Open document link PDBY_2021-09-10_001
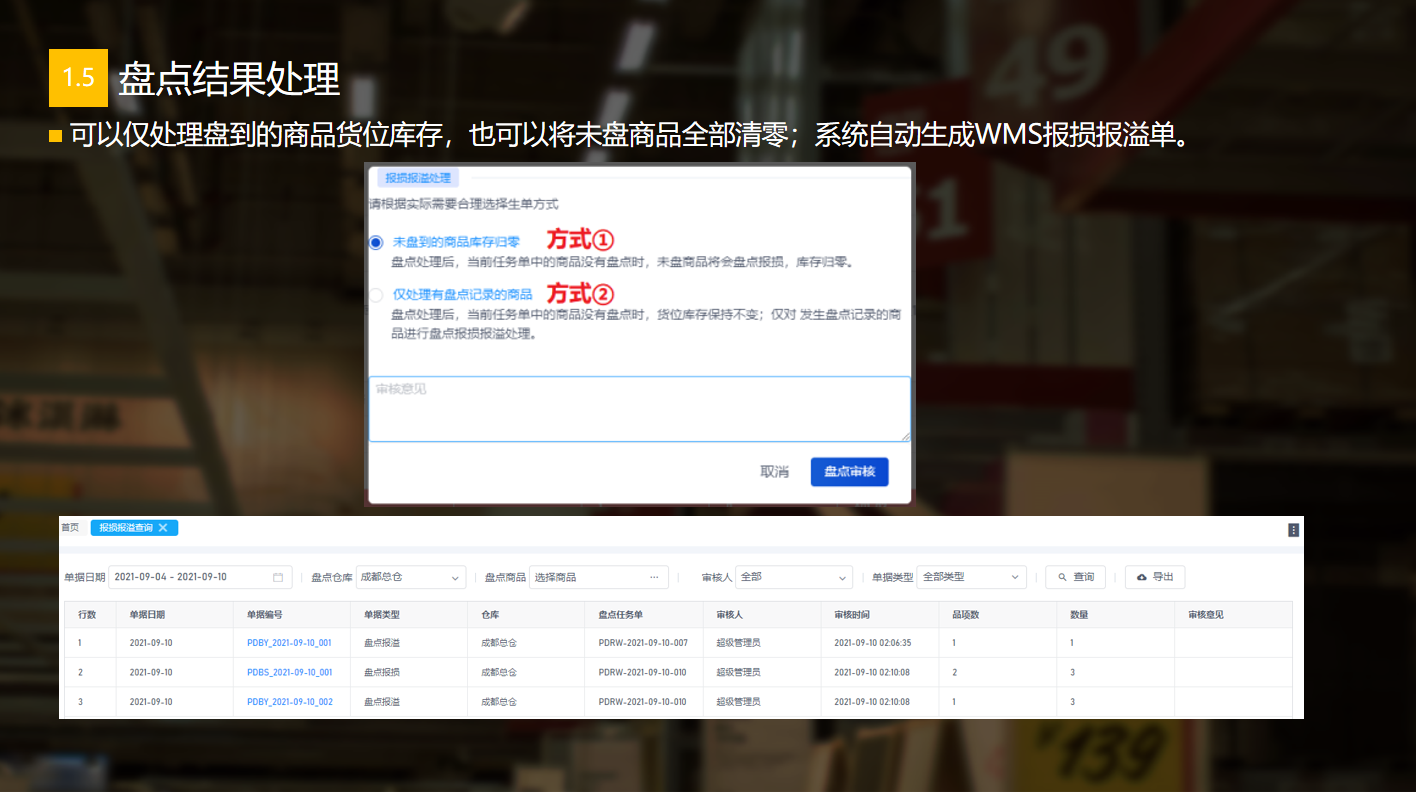 click(289, 643)
